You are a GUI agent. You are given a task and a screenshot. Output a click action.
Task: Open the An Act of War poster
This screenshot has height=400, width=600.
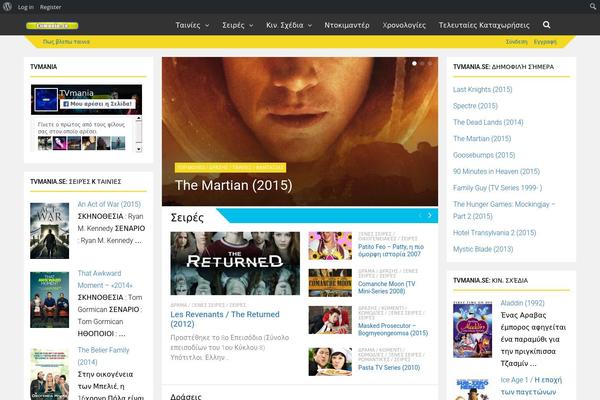(49, 231)
